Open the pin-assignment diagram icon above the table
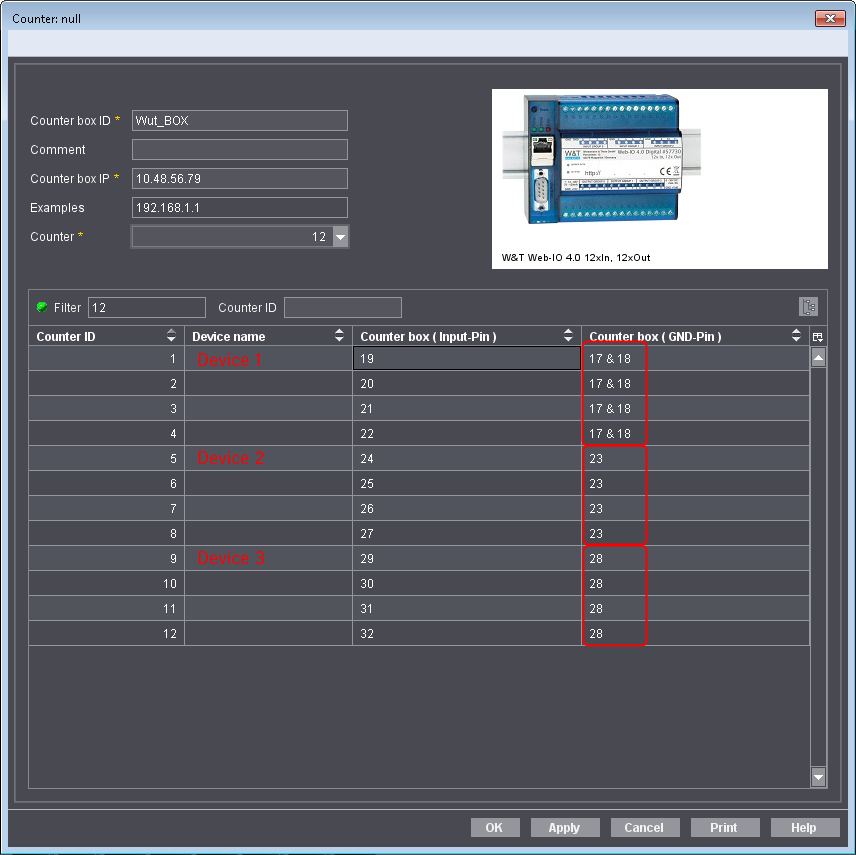856x855 pixels. point(808,306)
